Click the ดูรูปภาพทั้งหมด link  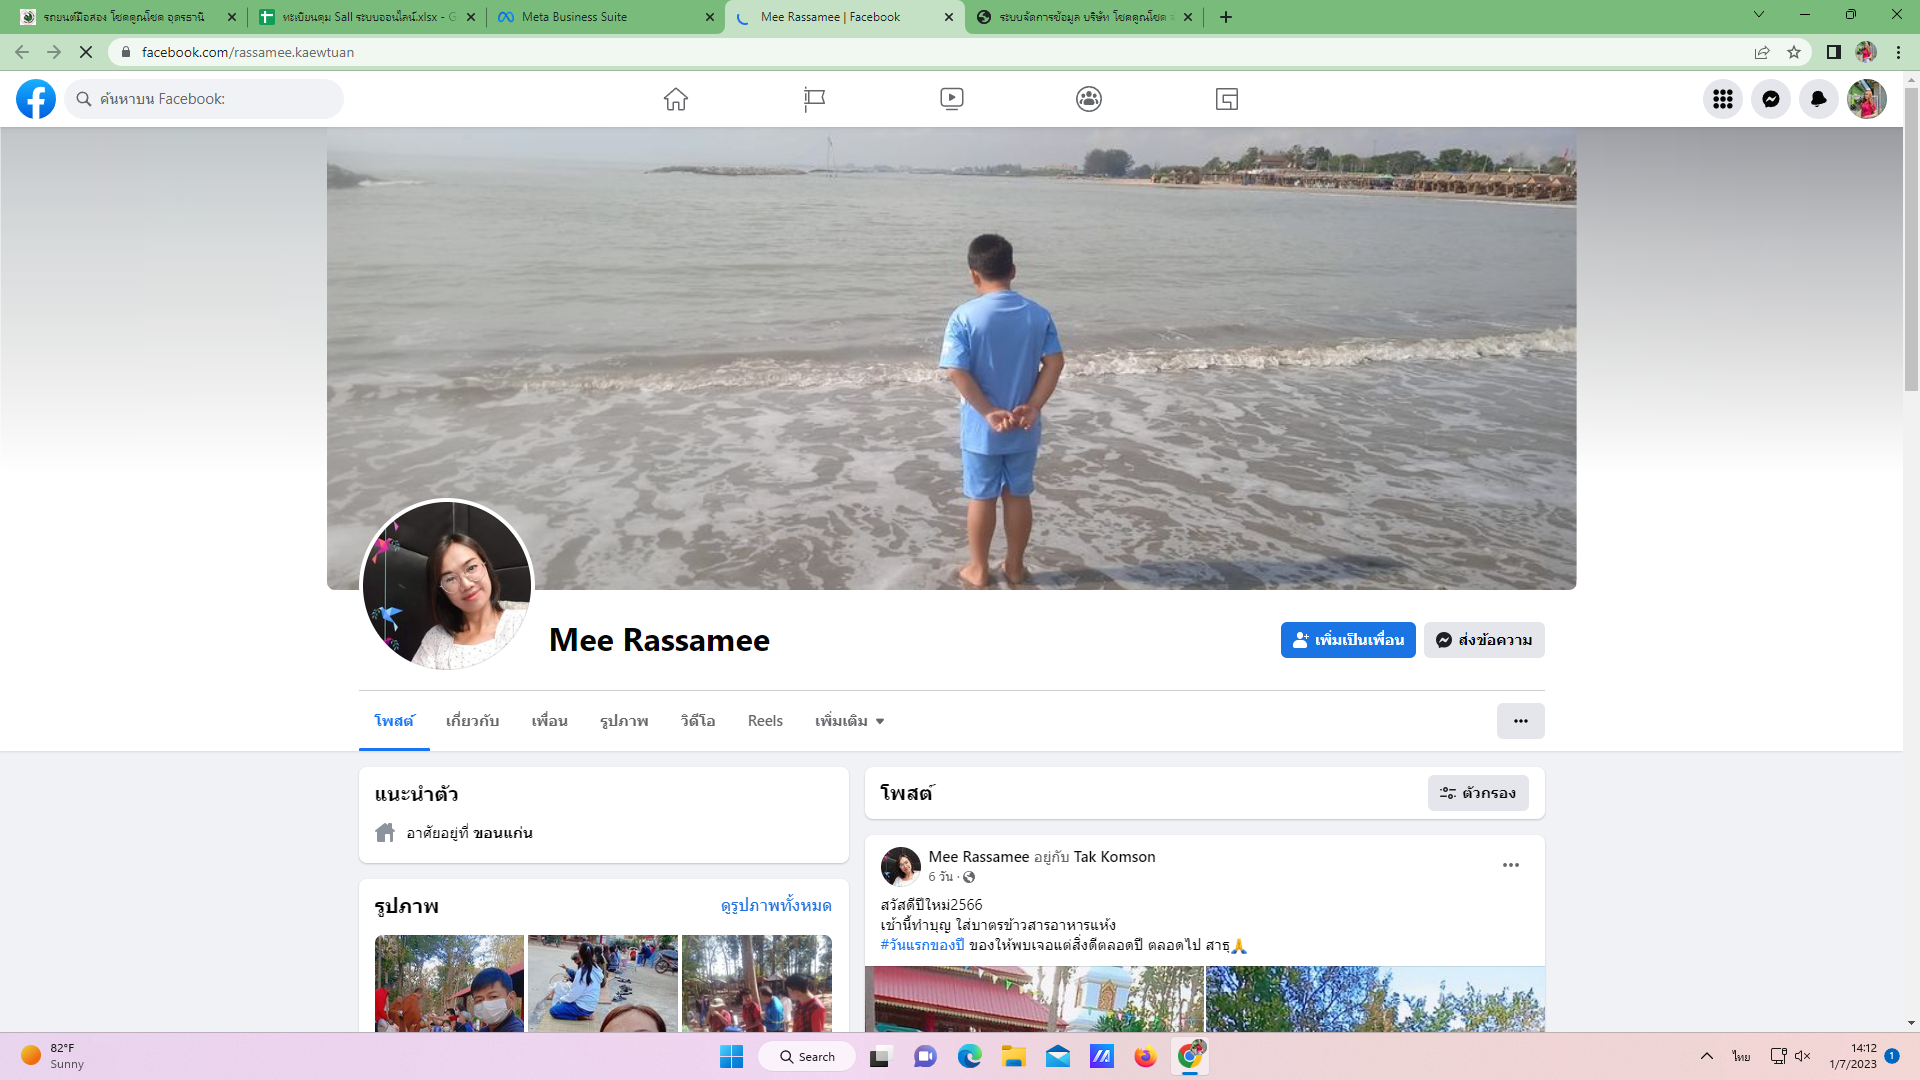(x=775, y=905)
